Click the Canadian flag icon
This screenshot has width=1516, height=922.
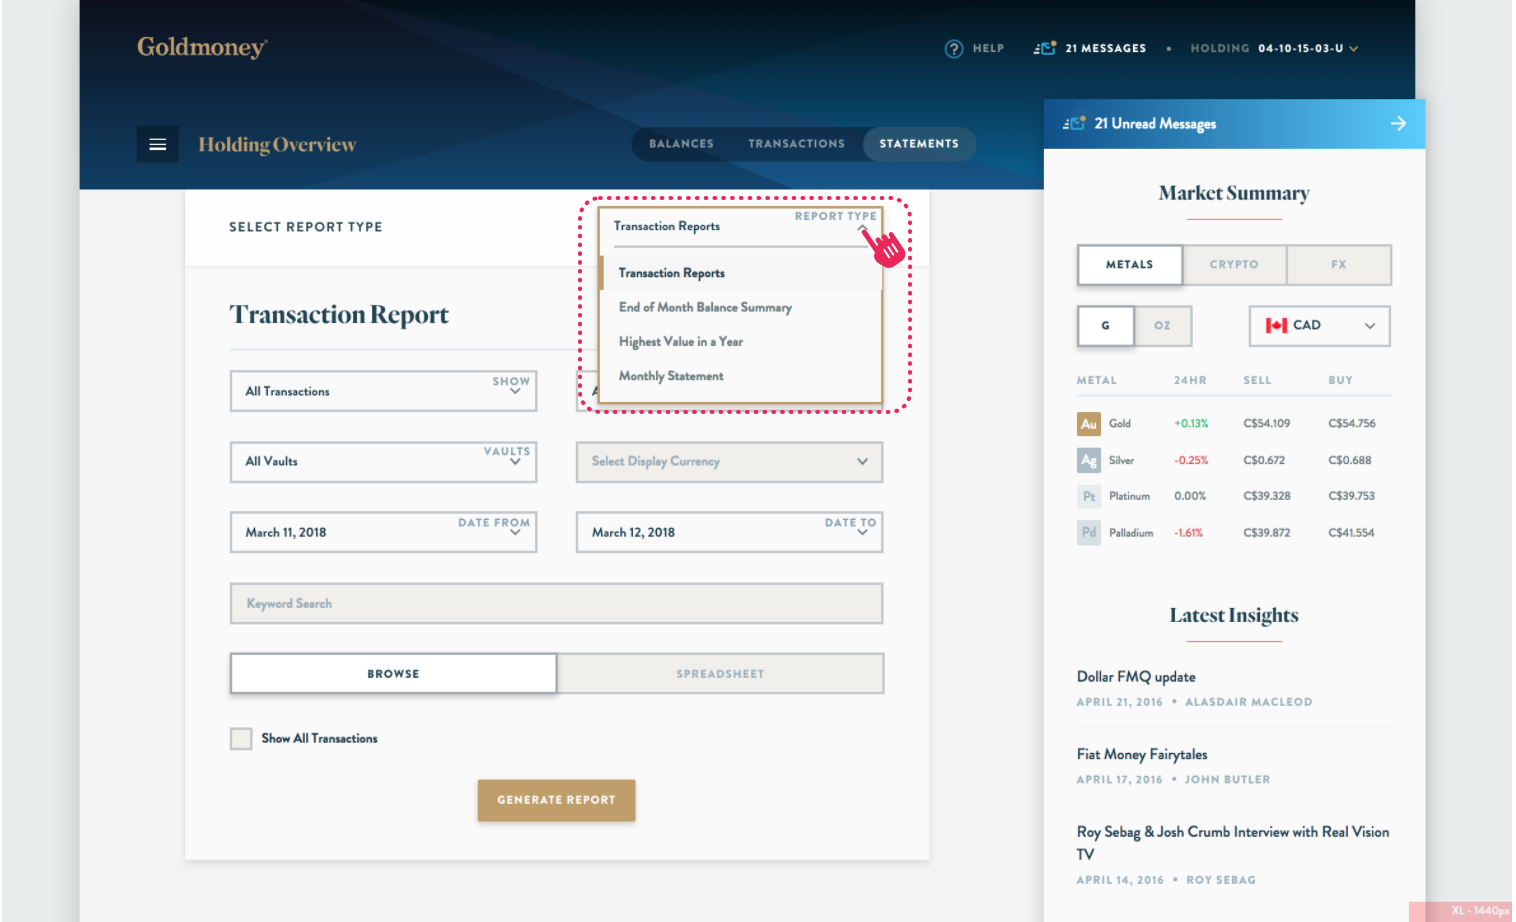(x=1276, y=325)
